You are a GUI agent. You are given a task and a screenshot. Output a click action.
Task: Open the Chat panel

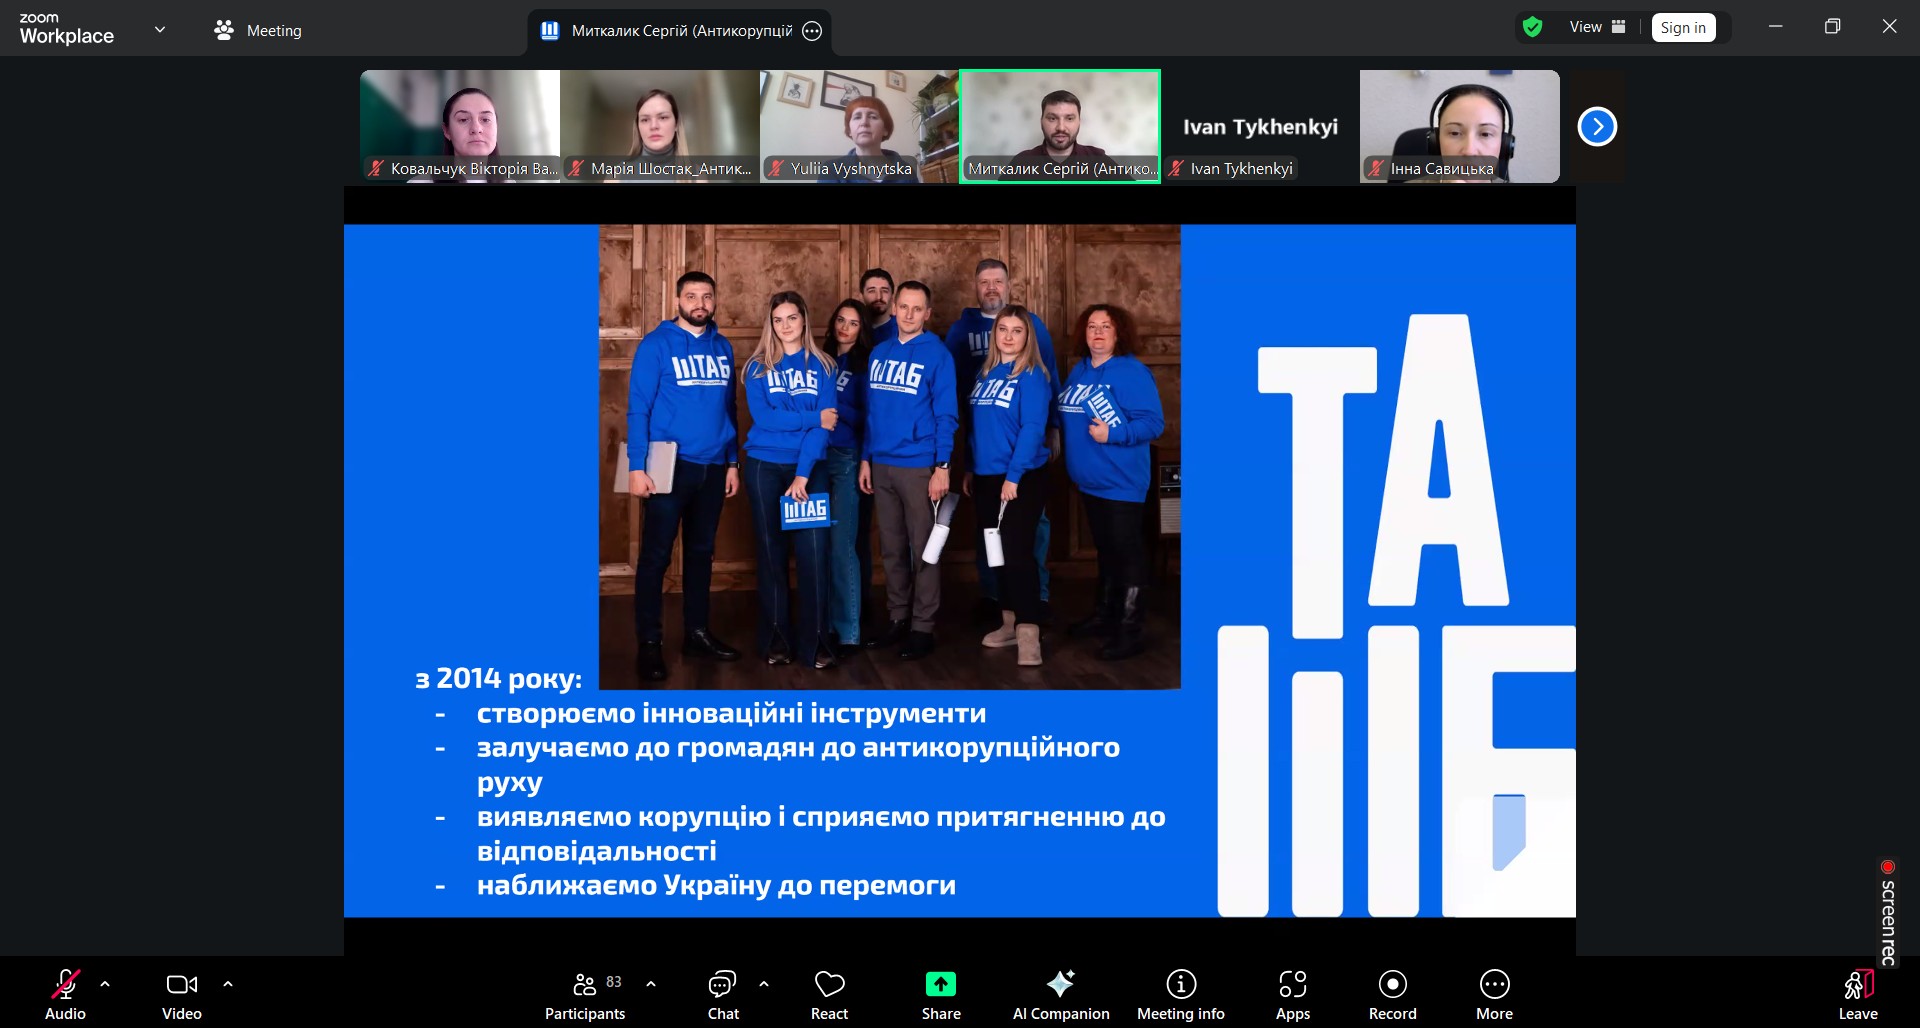722,994
